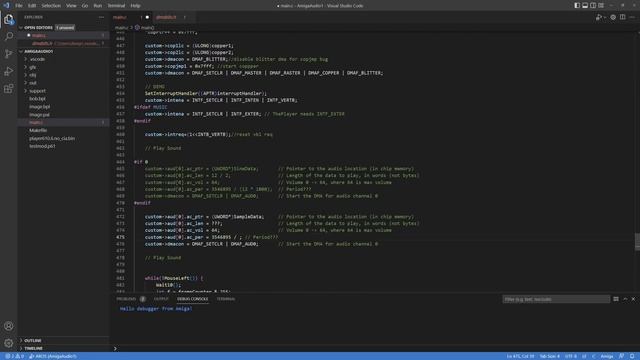The width and height of the screenshot is (640, 360).
Task: Select Makefile in the file tree
Action: click(64, 130)
